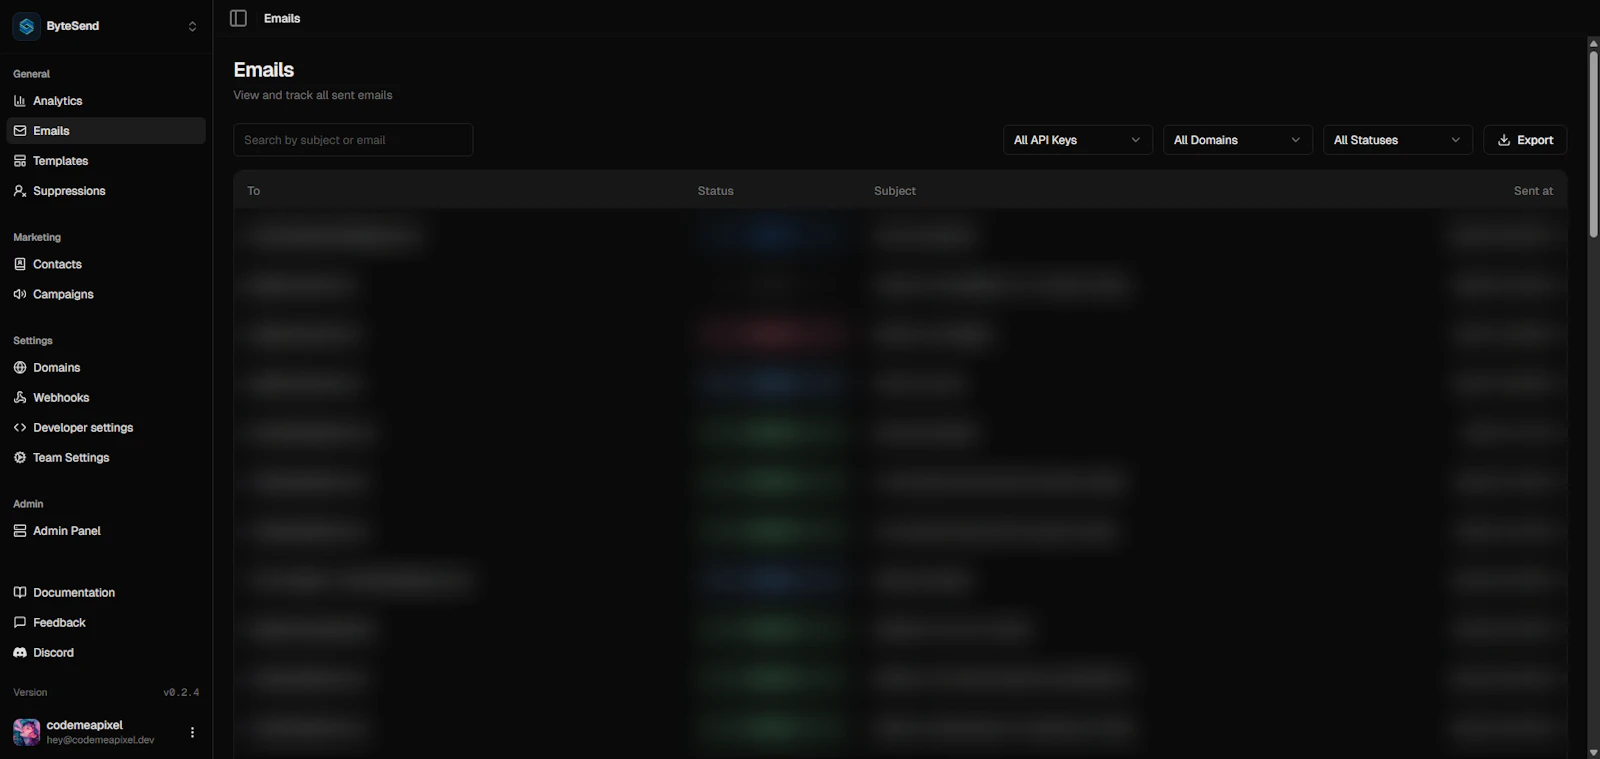
Task: Click the Sent at column header
Action: [1533, 191]
